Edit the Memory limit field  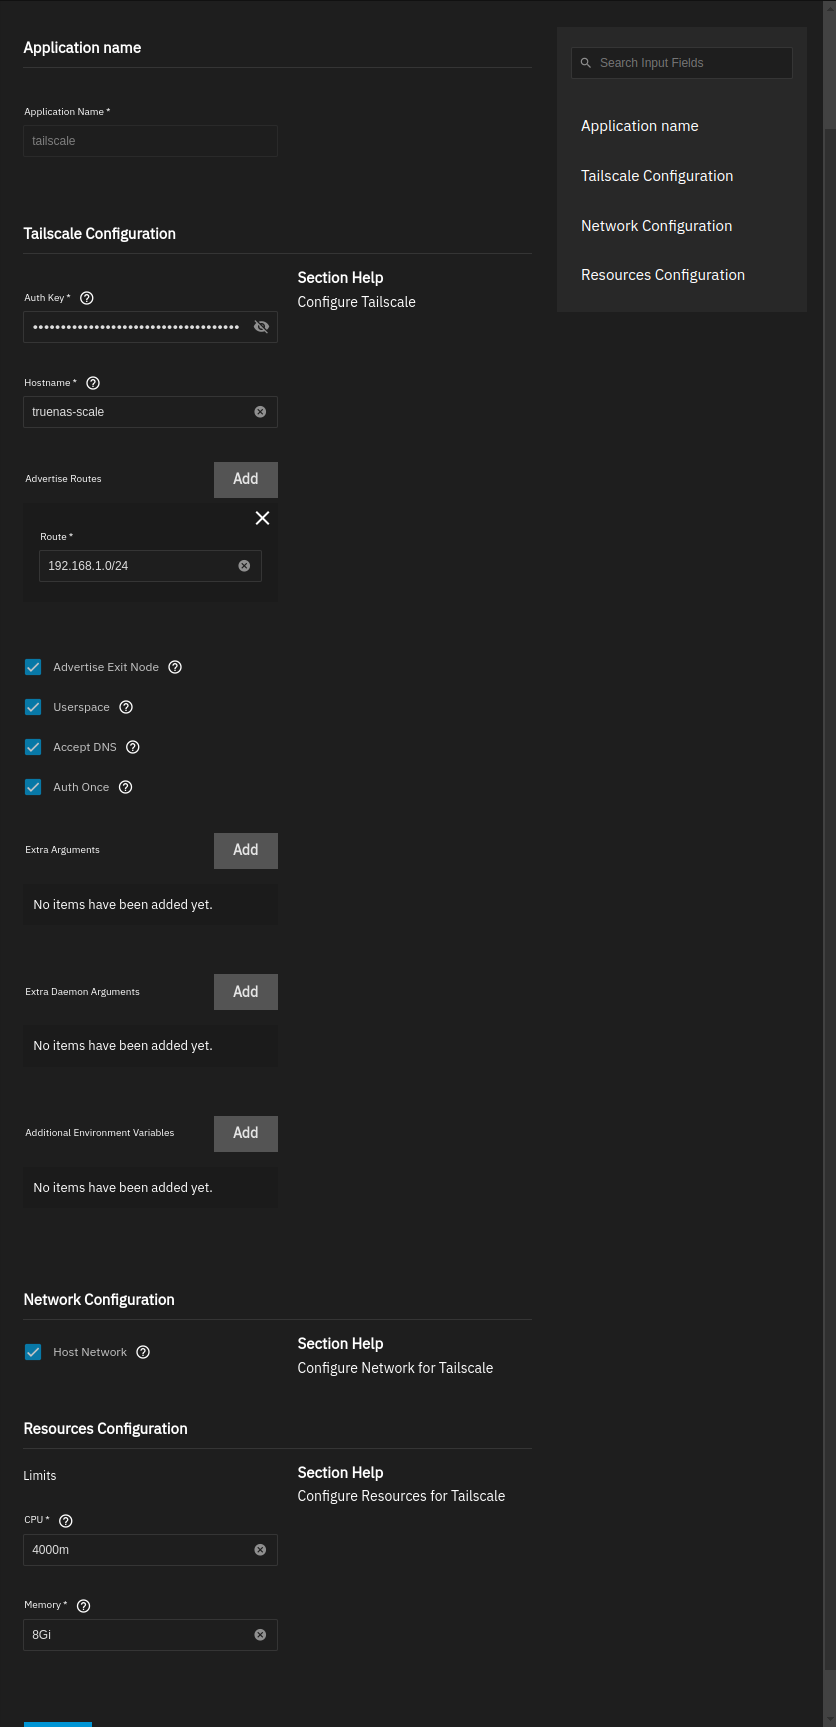tap(150, 1635)
